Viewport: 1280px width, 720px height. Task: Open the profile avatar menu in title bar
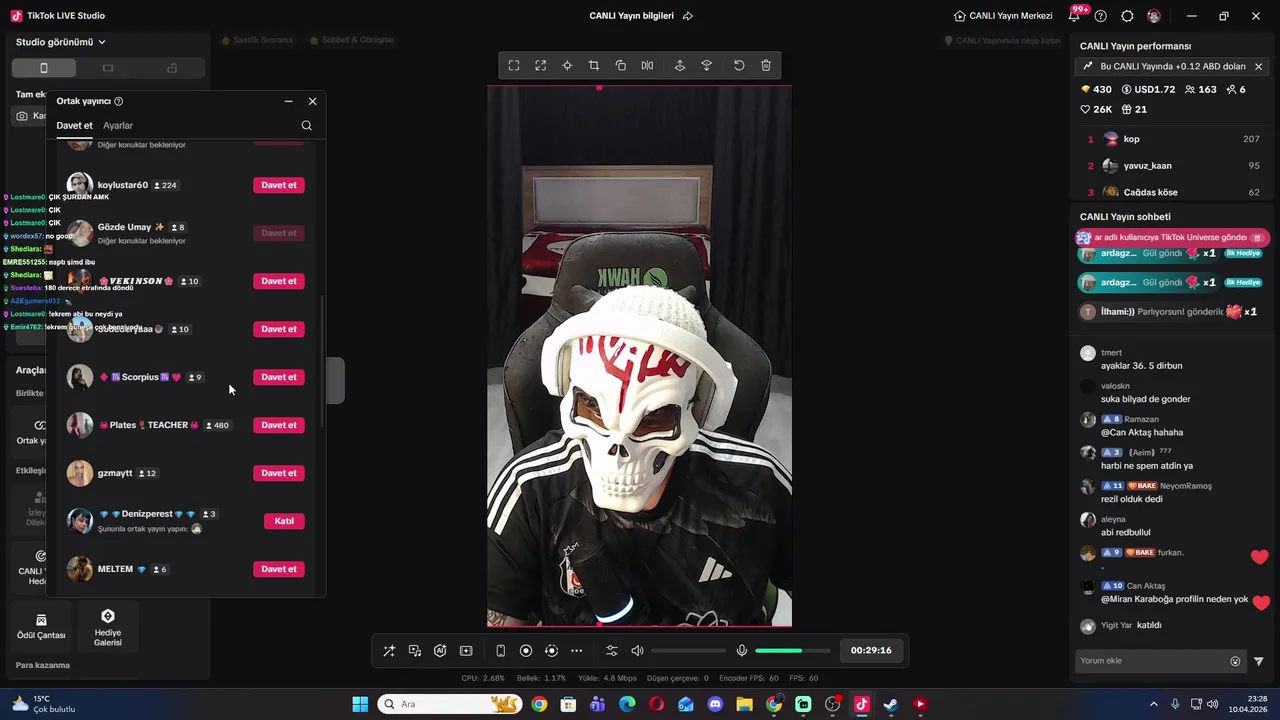[x=1154, y=16]
